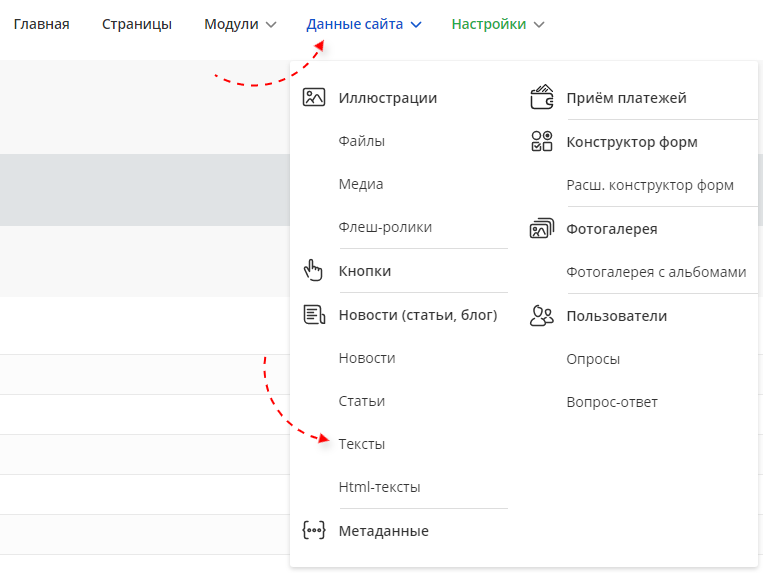Click the Конструктор форм shapes icon
Viewport: 763px width, 573px height.
(541, 142)
